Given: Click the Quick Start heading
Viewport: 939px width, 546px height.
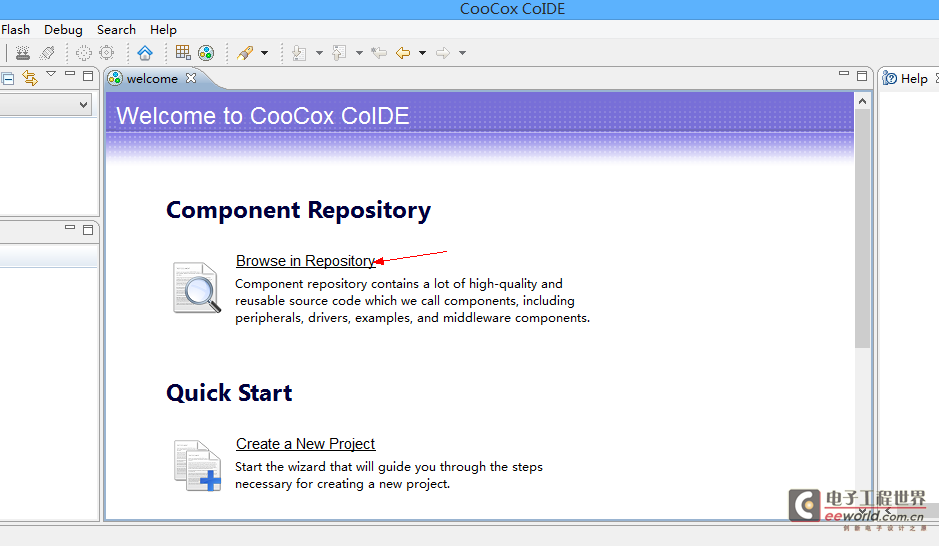Looking at the screenshot, I should (x=229, y=393).
